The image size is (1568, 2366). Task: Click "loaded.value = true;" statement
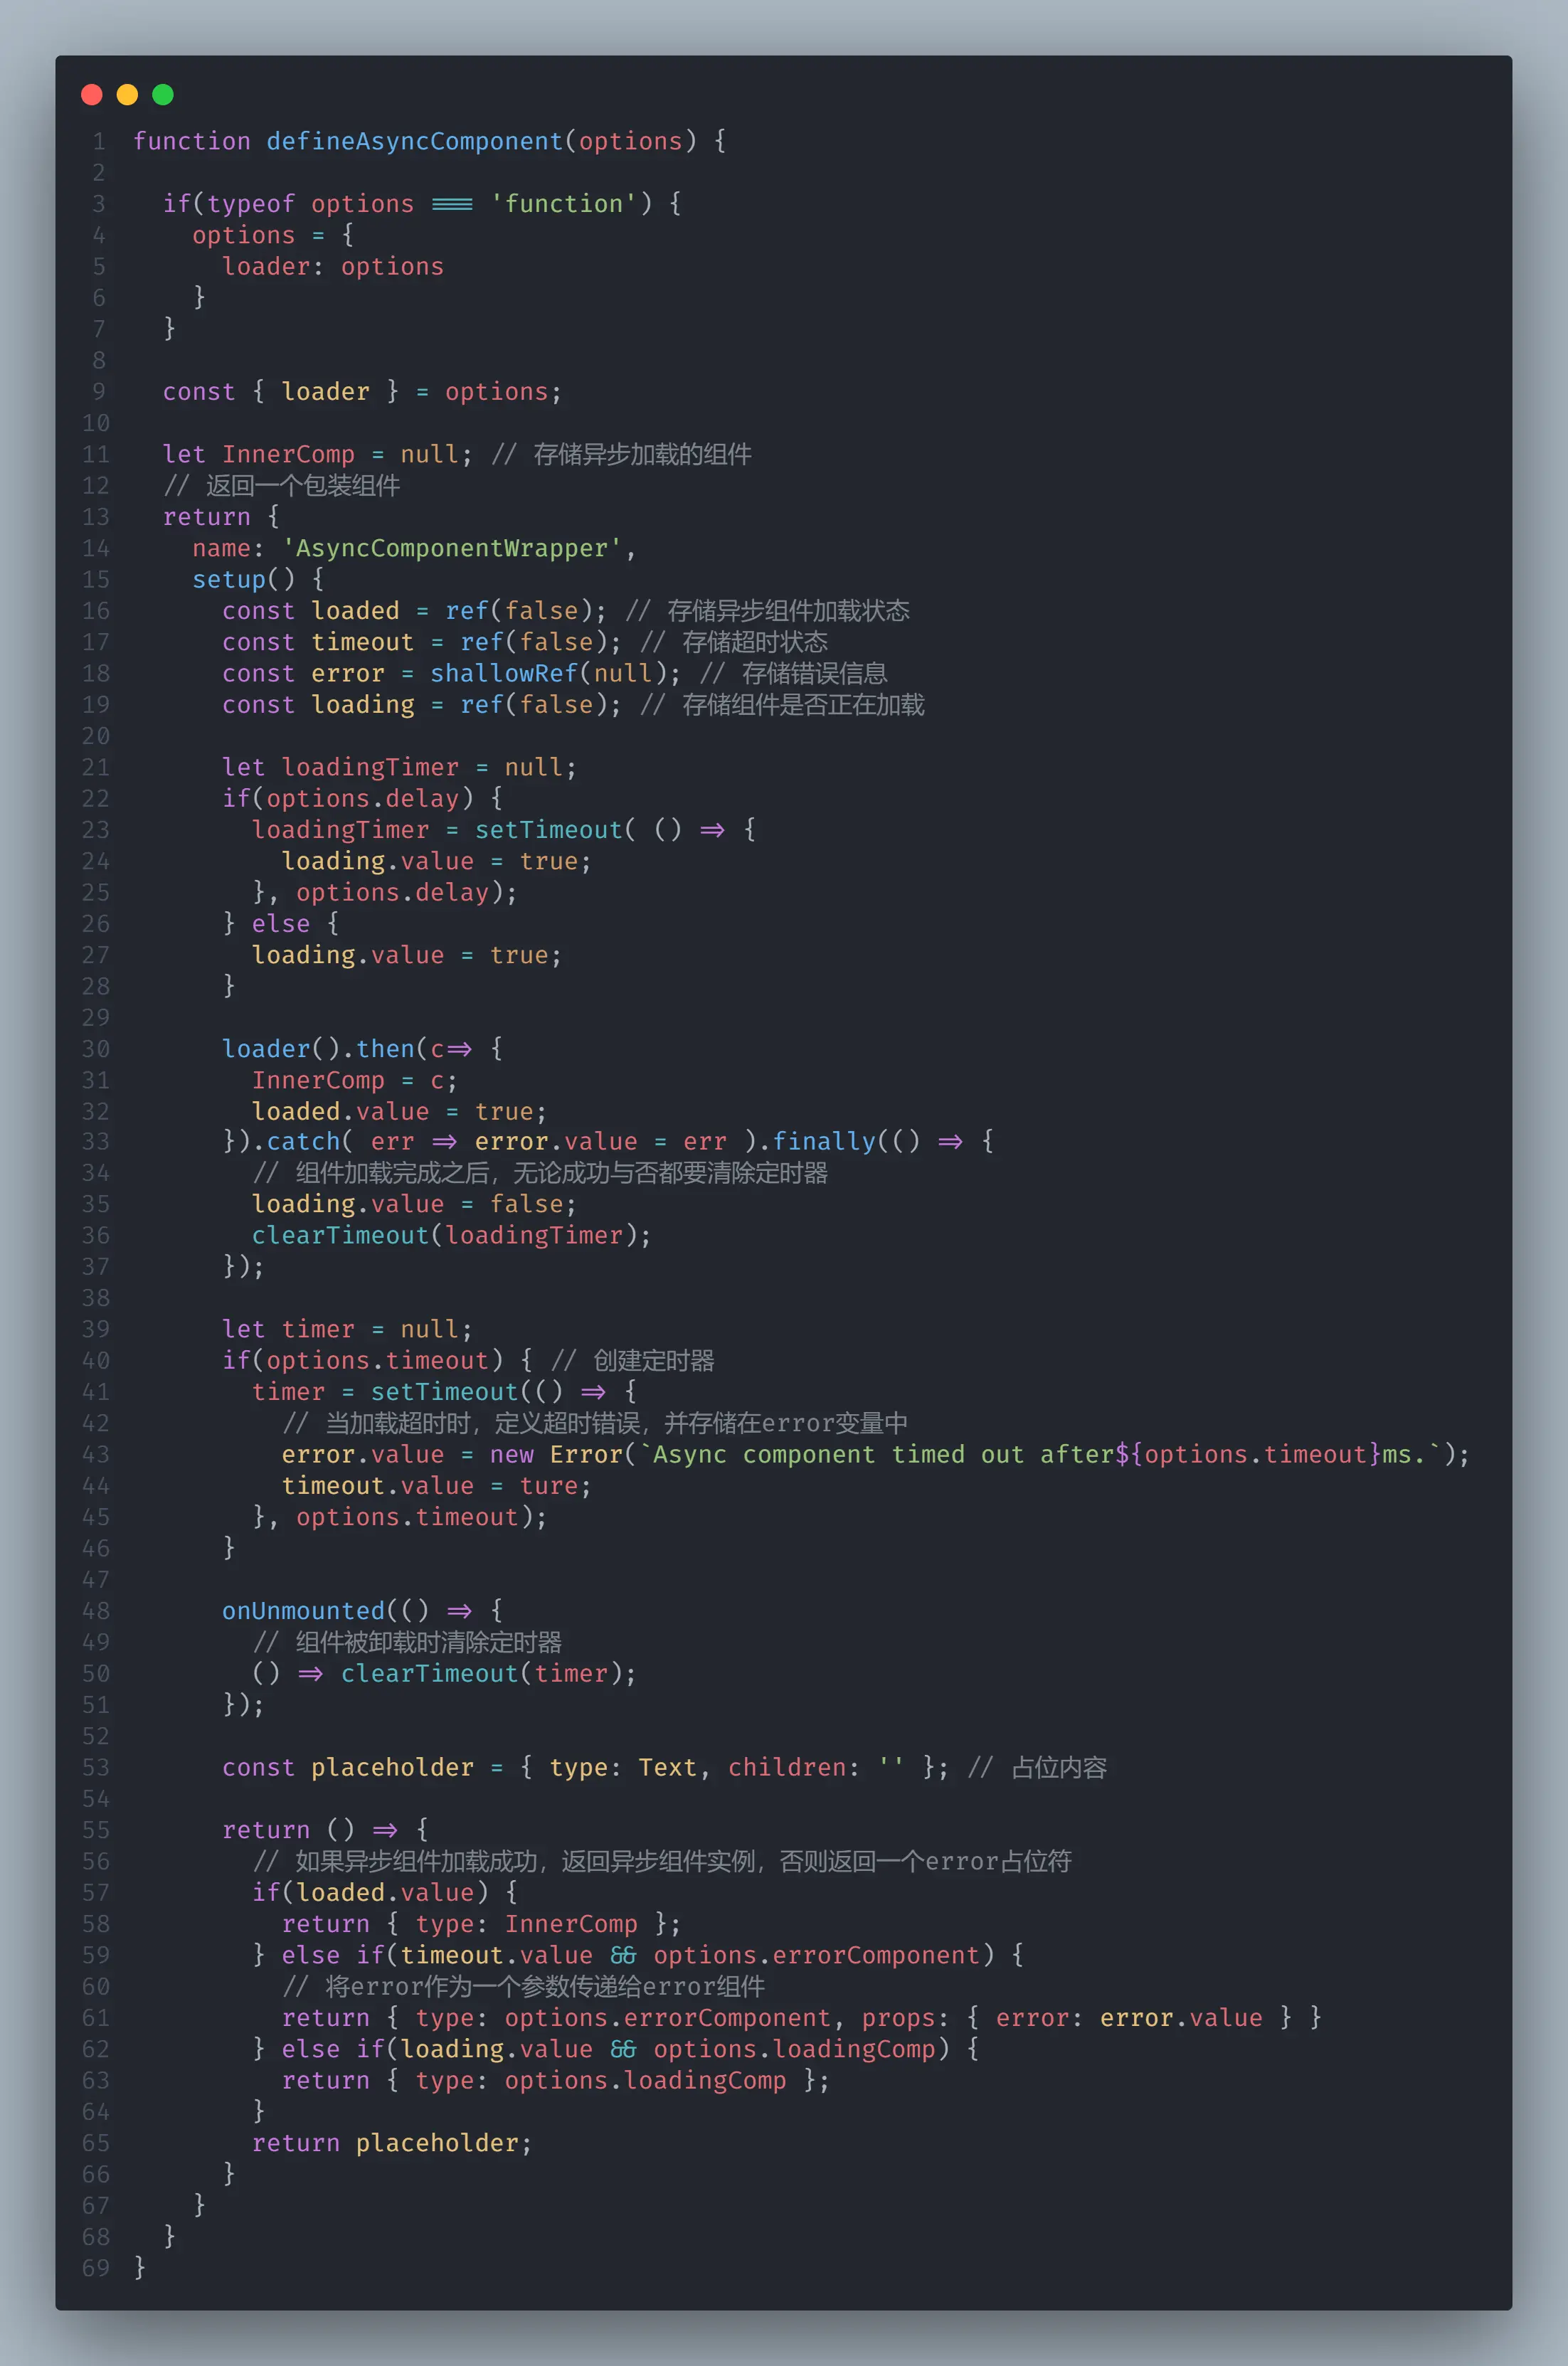[399, 1111]
